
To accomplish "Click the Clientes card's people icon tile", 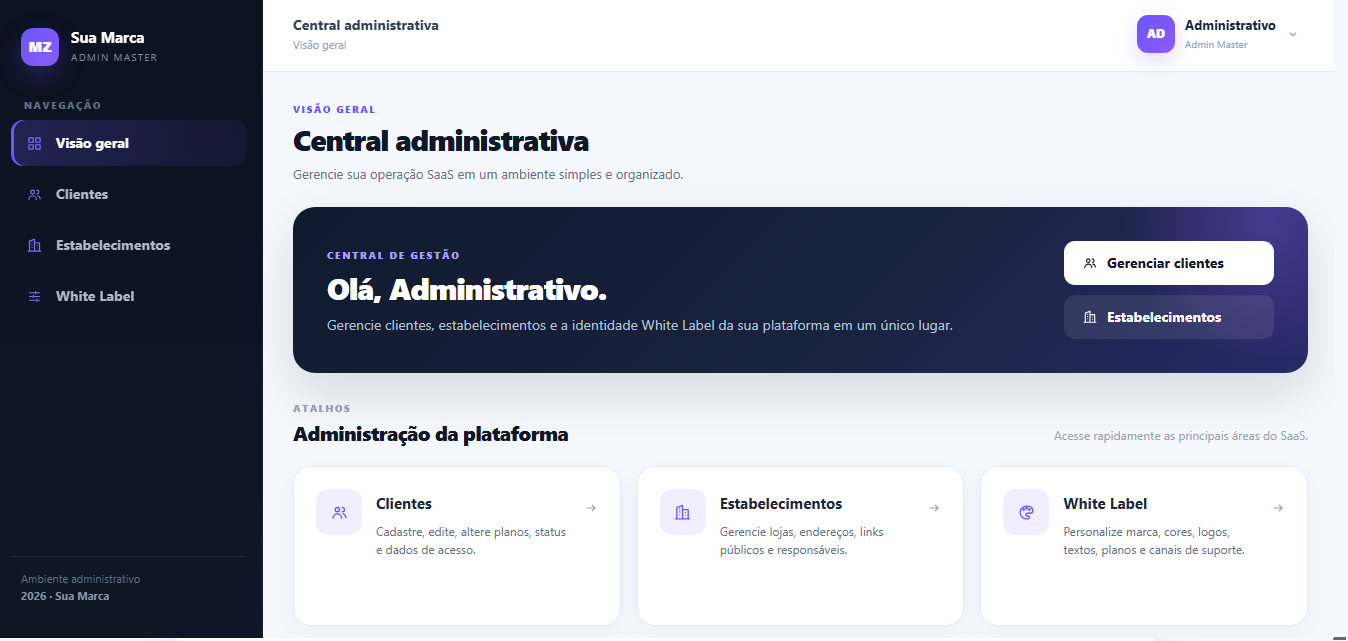I will point(339,512).
